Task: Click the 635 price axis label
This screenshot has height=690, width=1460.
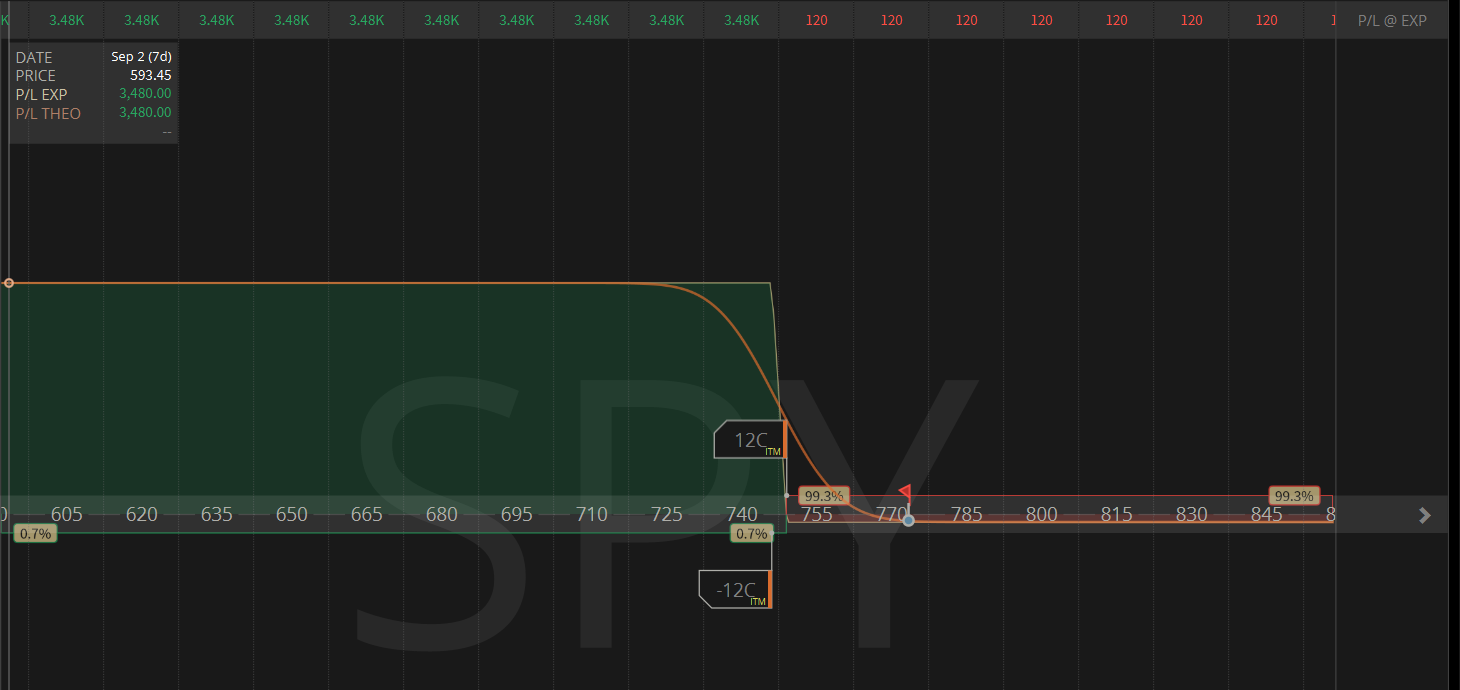Action: click(x=217, y=514)
